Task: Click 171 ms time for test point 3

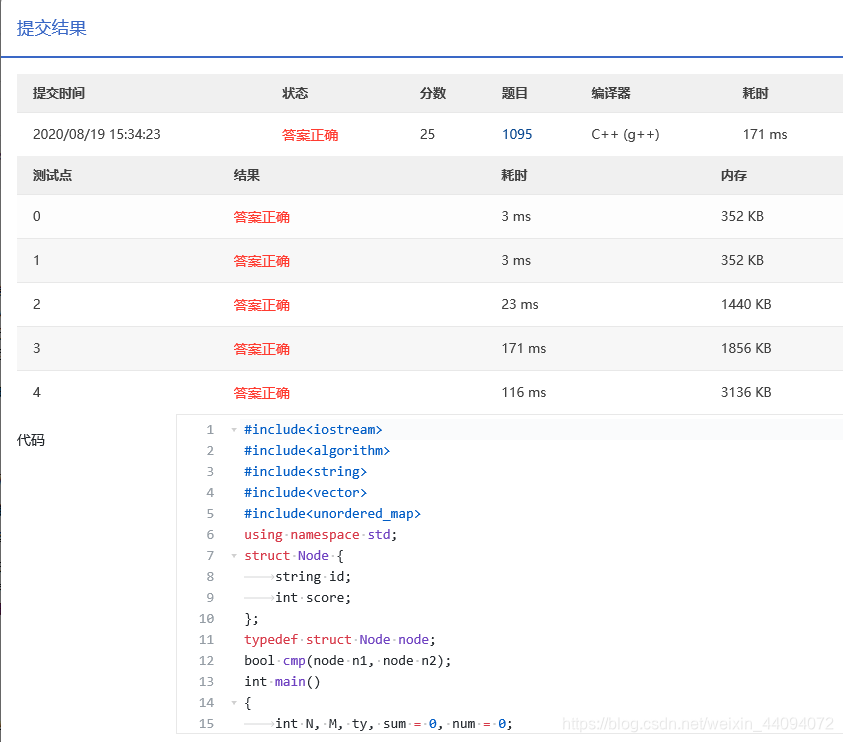Action: [524, 348]
